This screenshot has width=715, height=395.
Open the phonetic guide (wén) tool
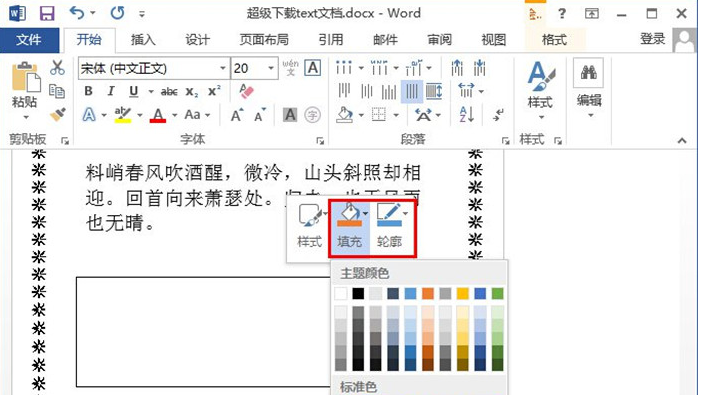[290, 68]
